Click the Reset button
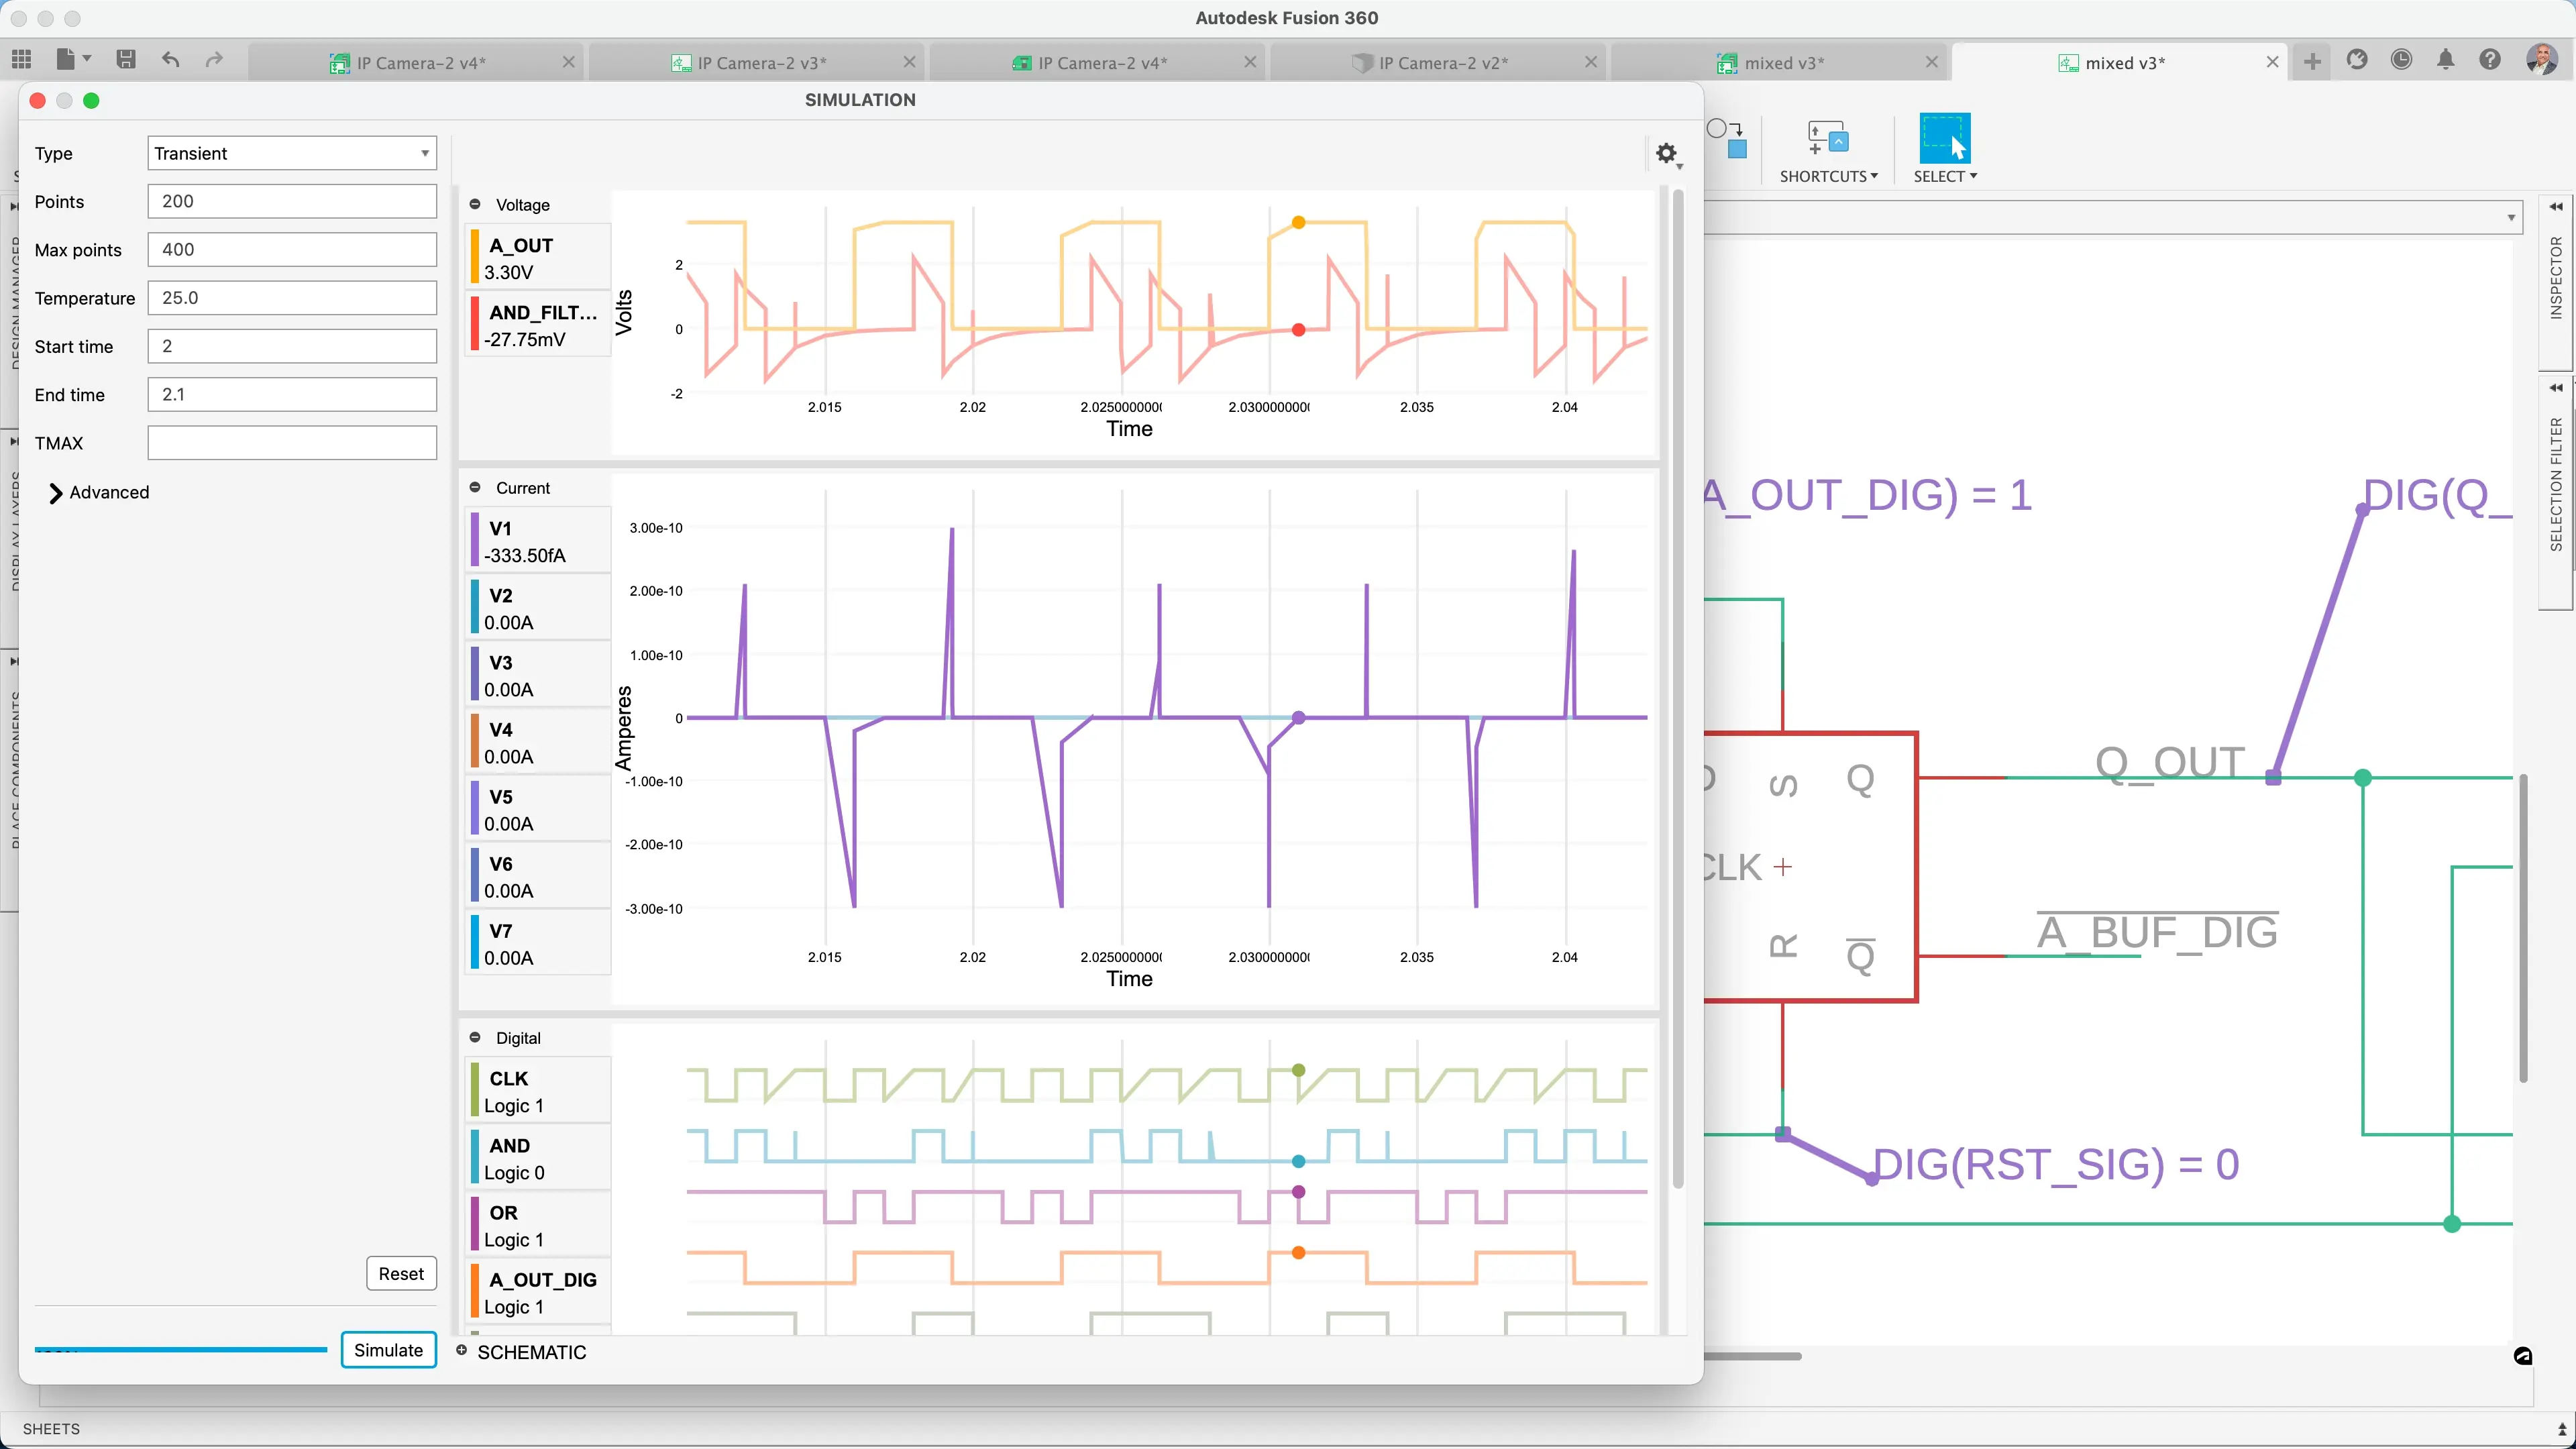Viewport: 2576px width, 1449px height. [x=401, y=1273]
